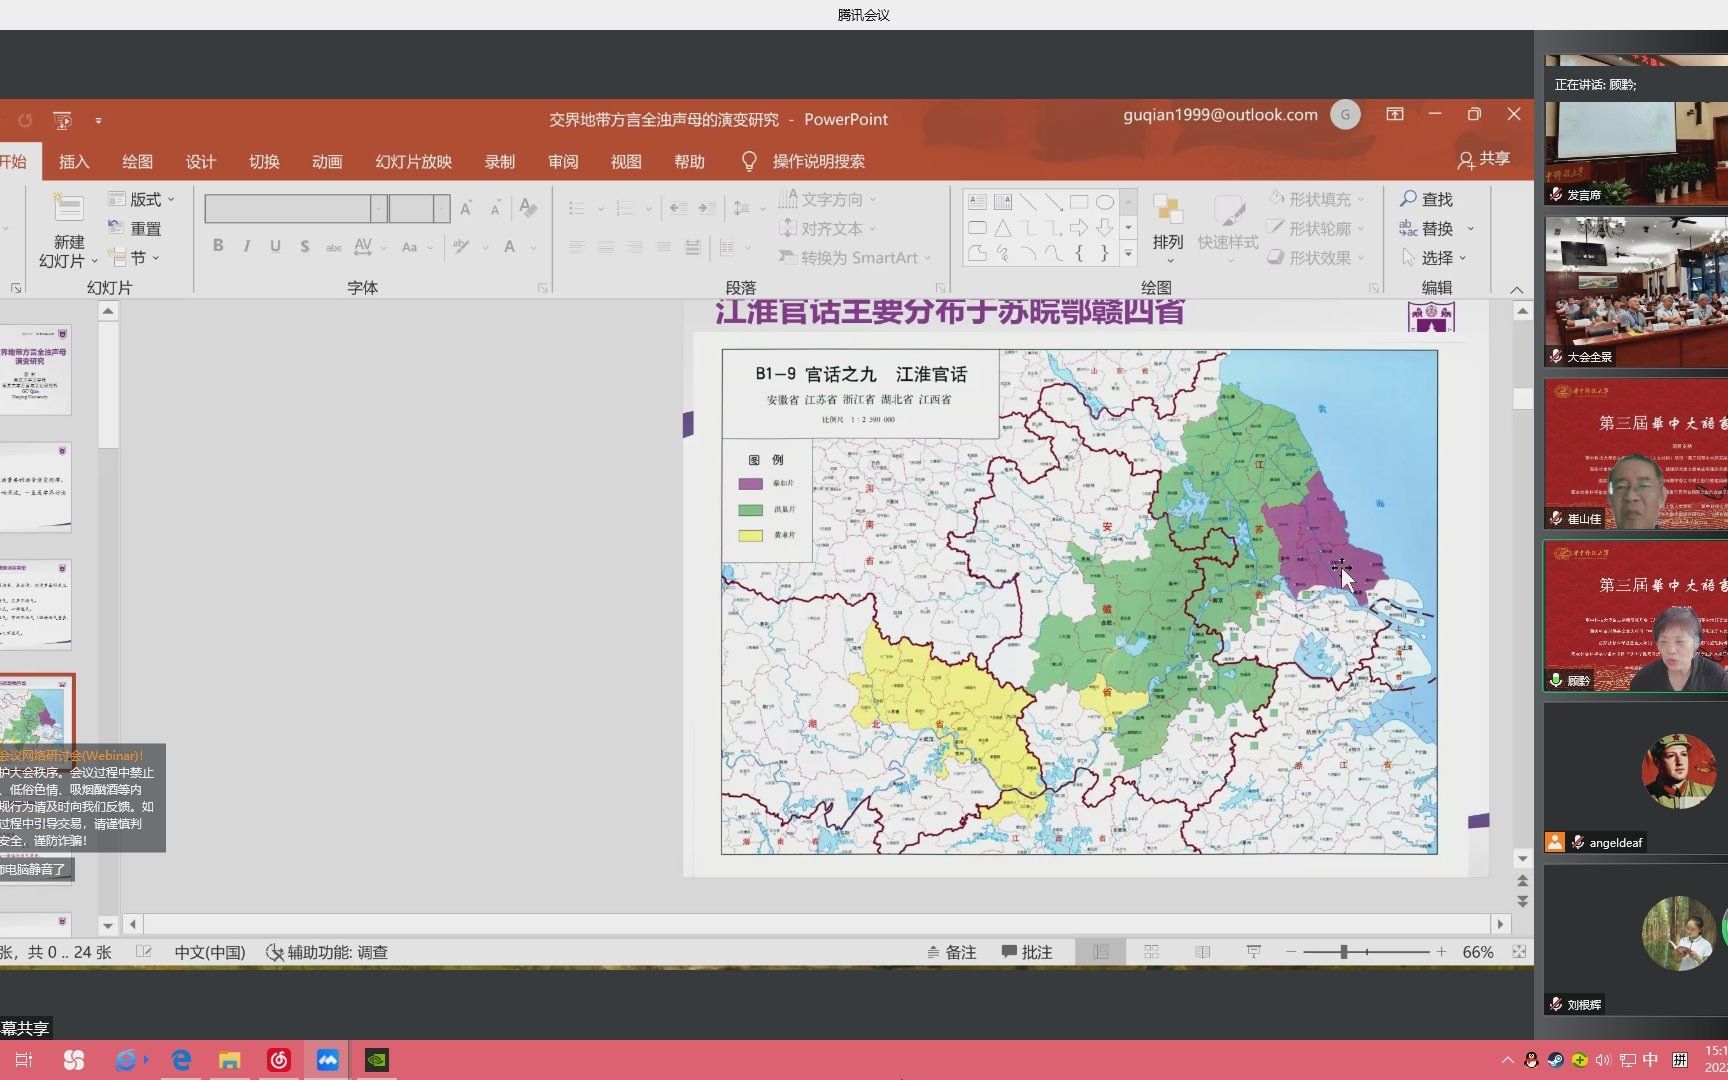Toggle text shadow (S) formatting
Screen dimensions: 1728x1080
[x=304, y=246]
